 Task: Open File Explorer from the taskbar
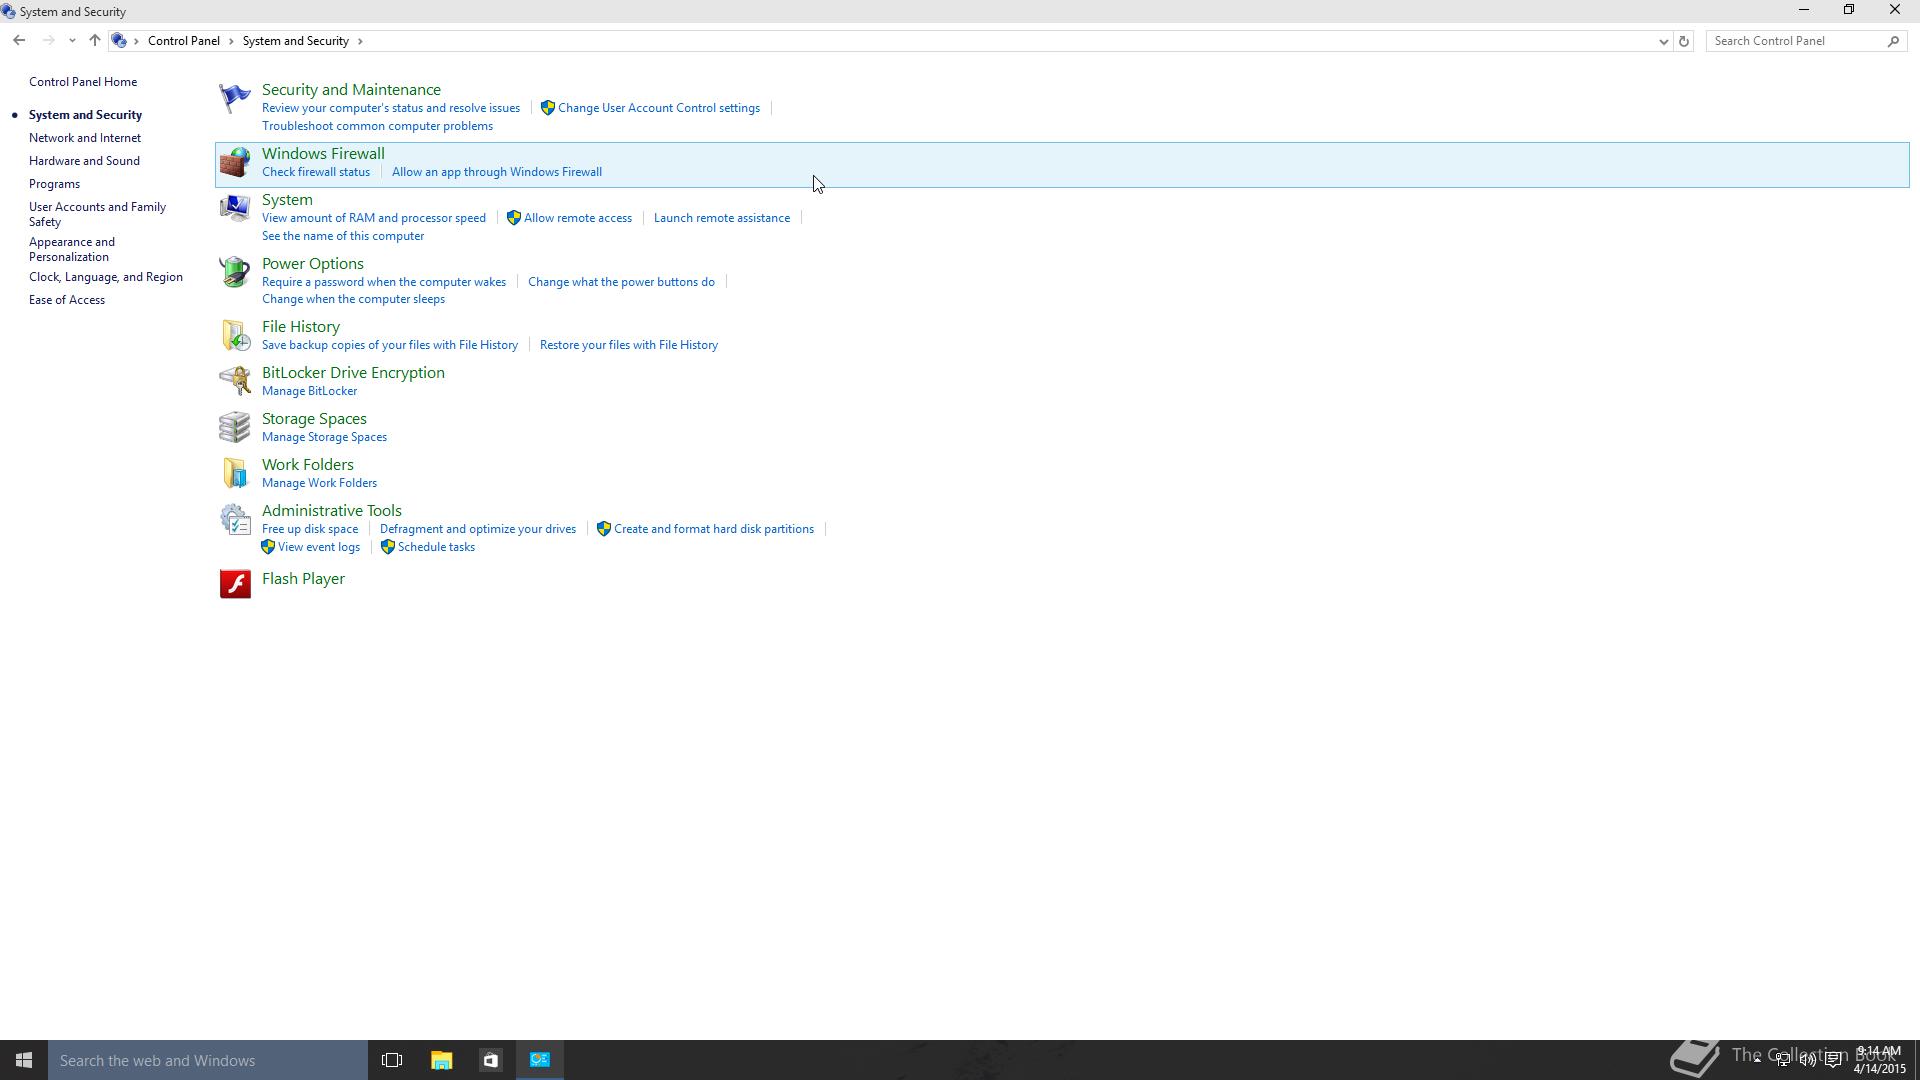point(441,1060)
